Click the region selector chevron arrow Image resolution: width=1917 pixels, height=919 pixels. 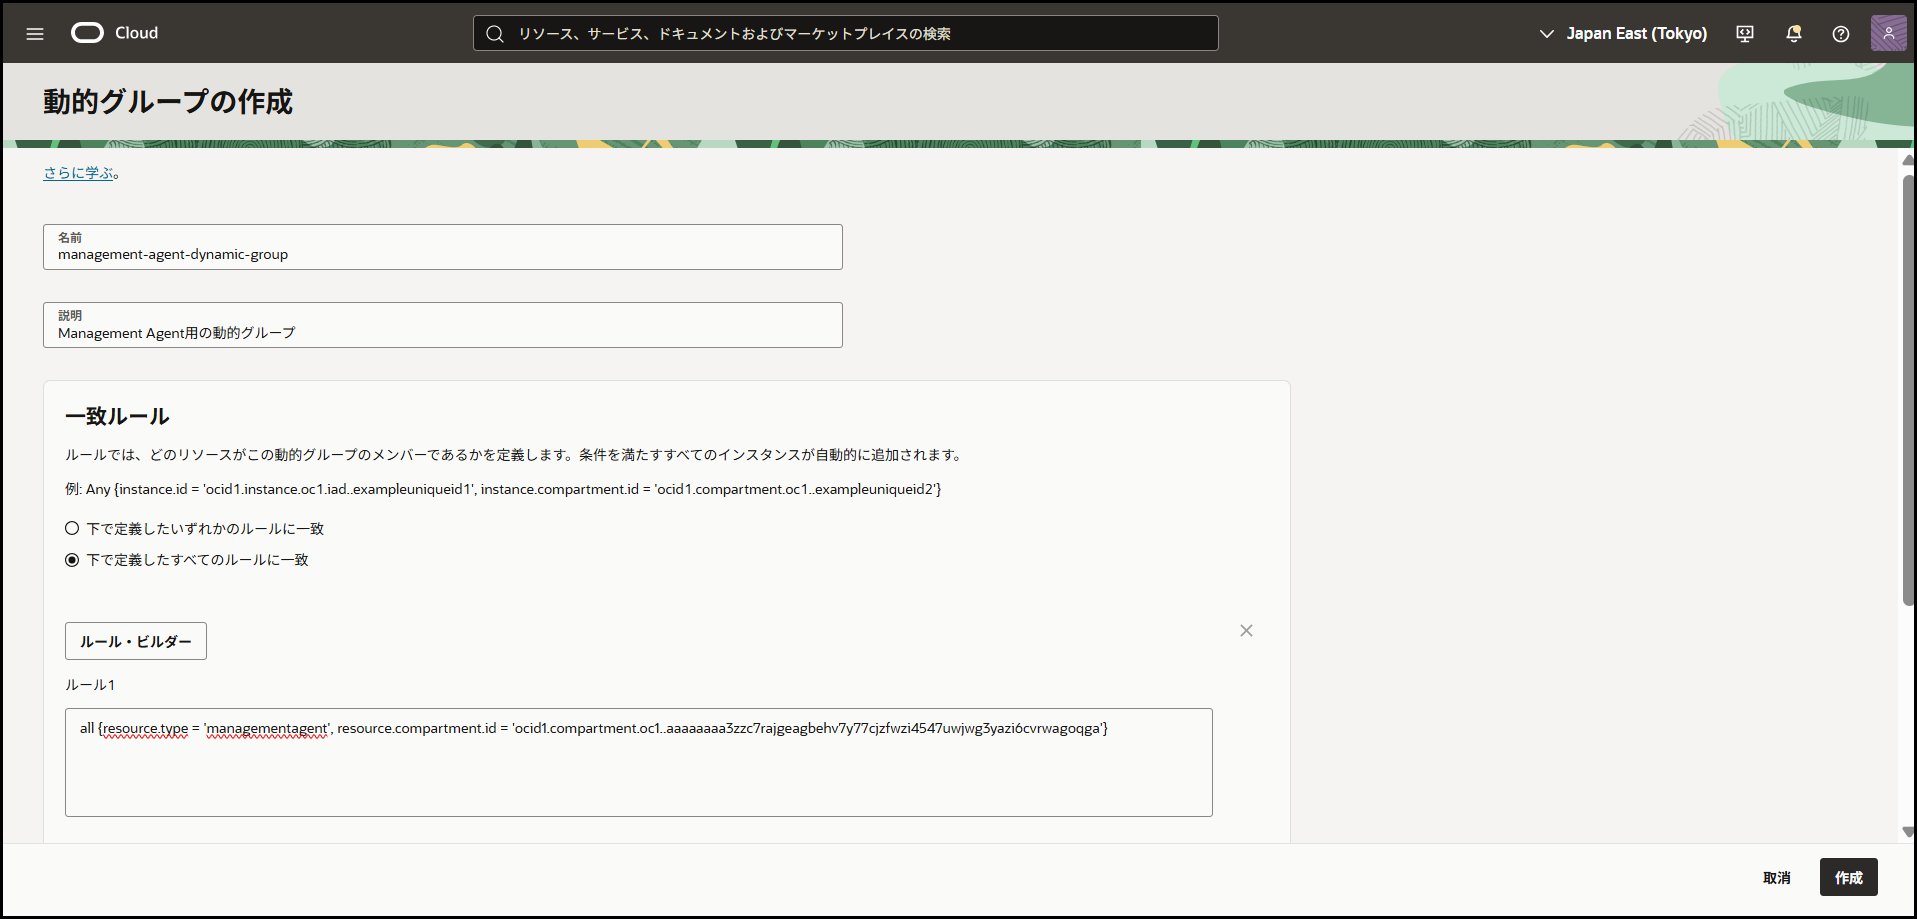pyautogui.click(x=1546, y=34)
